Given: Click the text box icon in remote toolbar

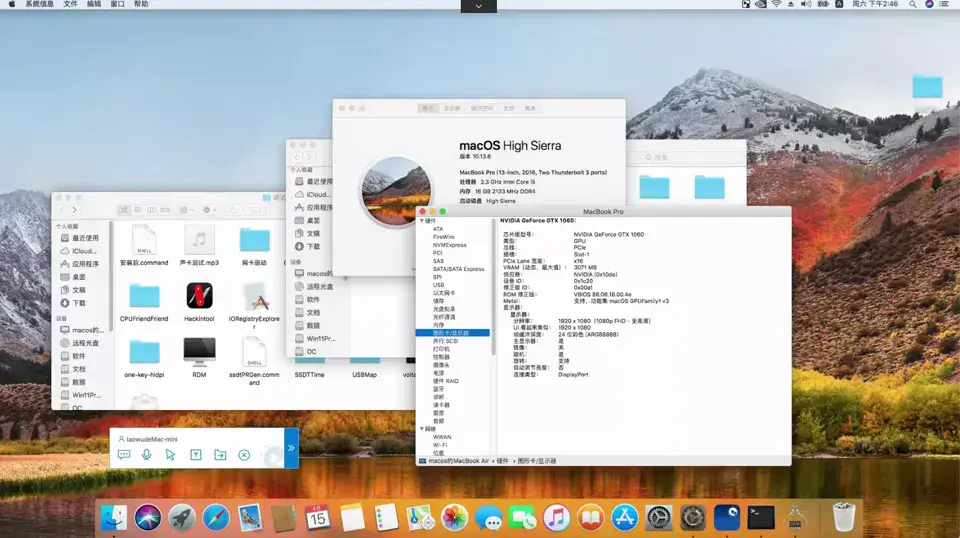Looking at the screenshot, I should tap(195, 455).
